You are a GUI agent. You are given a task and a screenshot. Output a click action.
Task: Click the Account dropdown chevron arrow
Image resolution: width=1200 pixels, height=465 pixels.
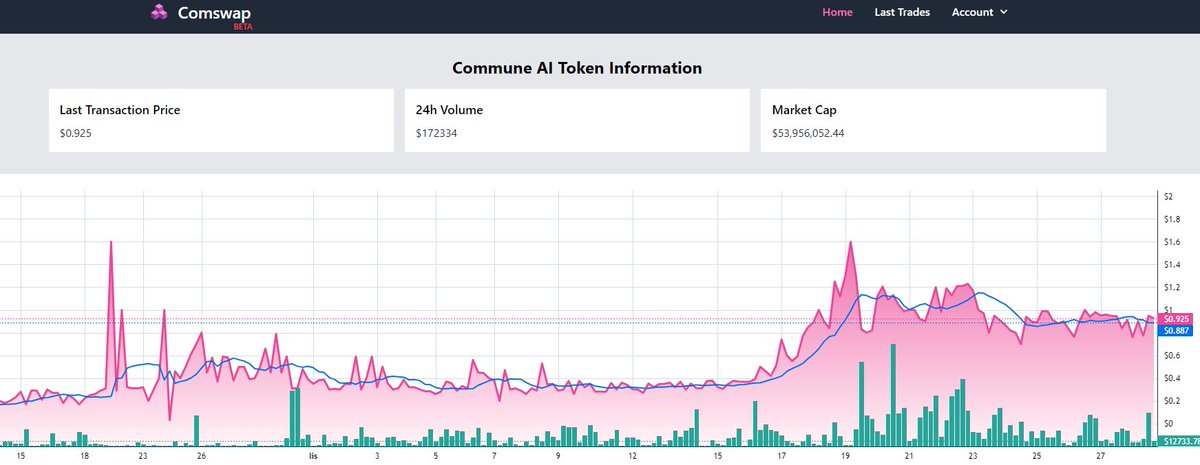click(x=1003, y=12)
